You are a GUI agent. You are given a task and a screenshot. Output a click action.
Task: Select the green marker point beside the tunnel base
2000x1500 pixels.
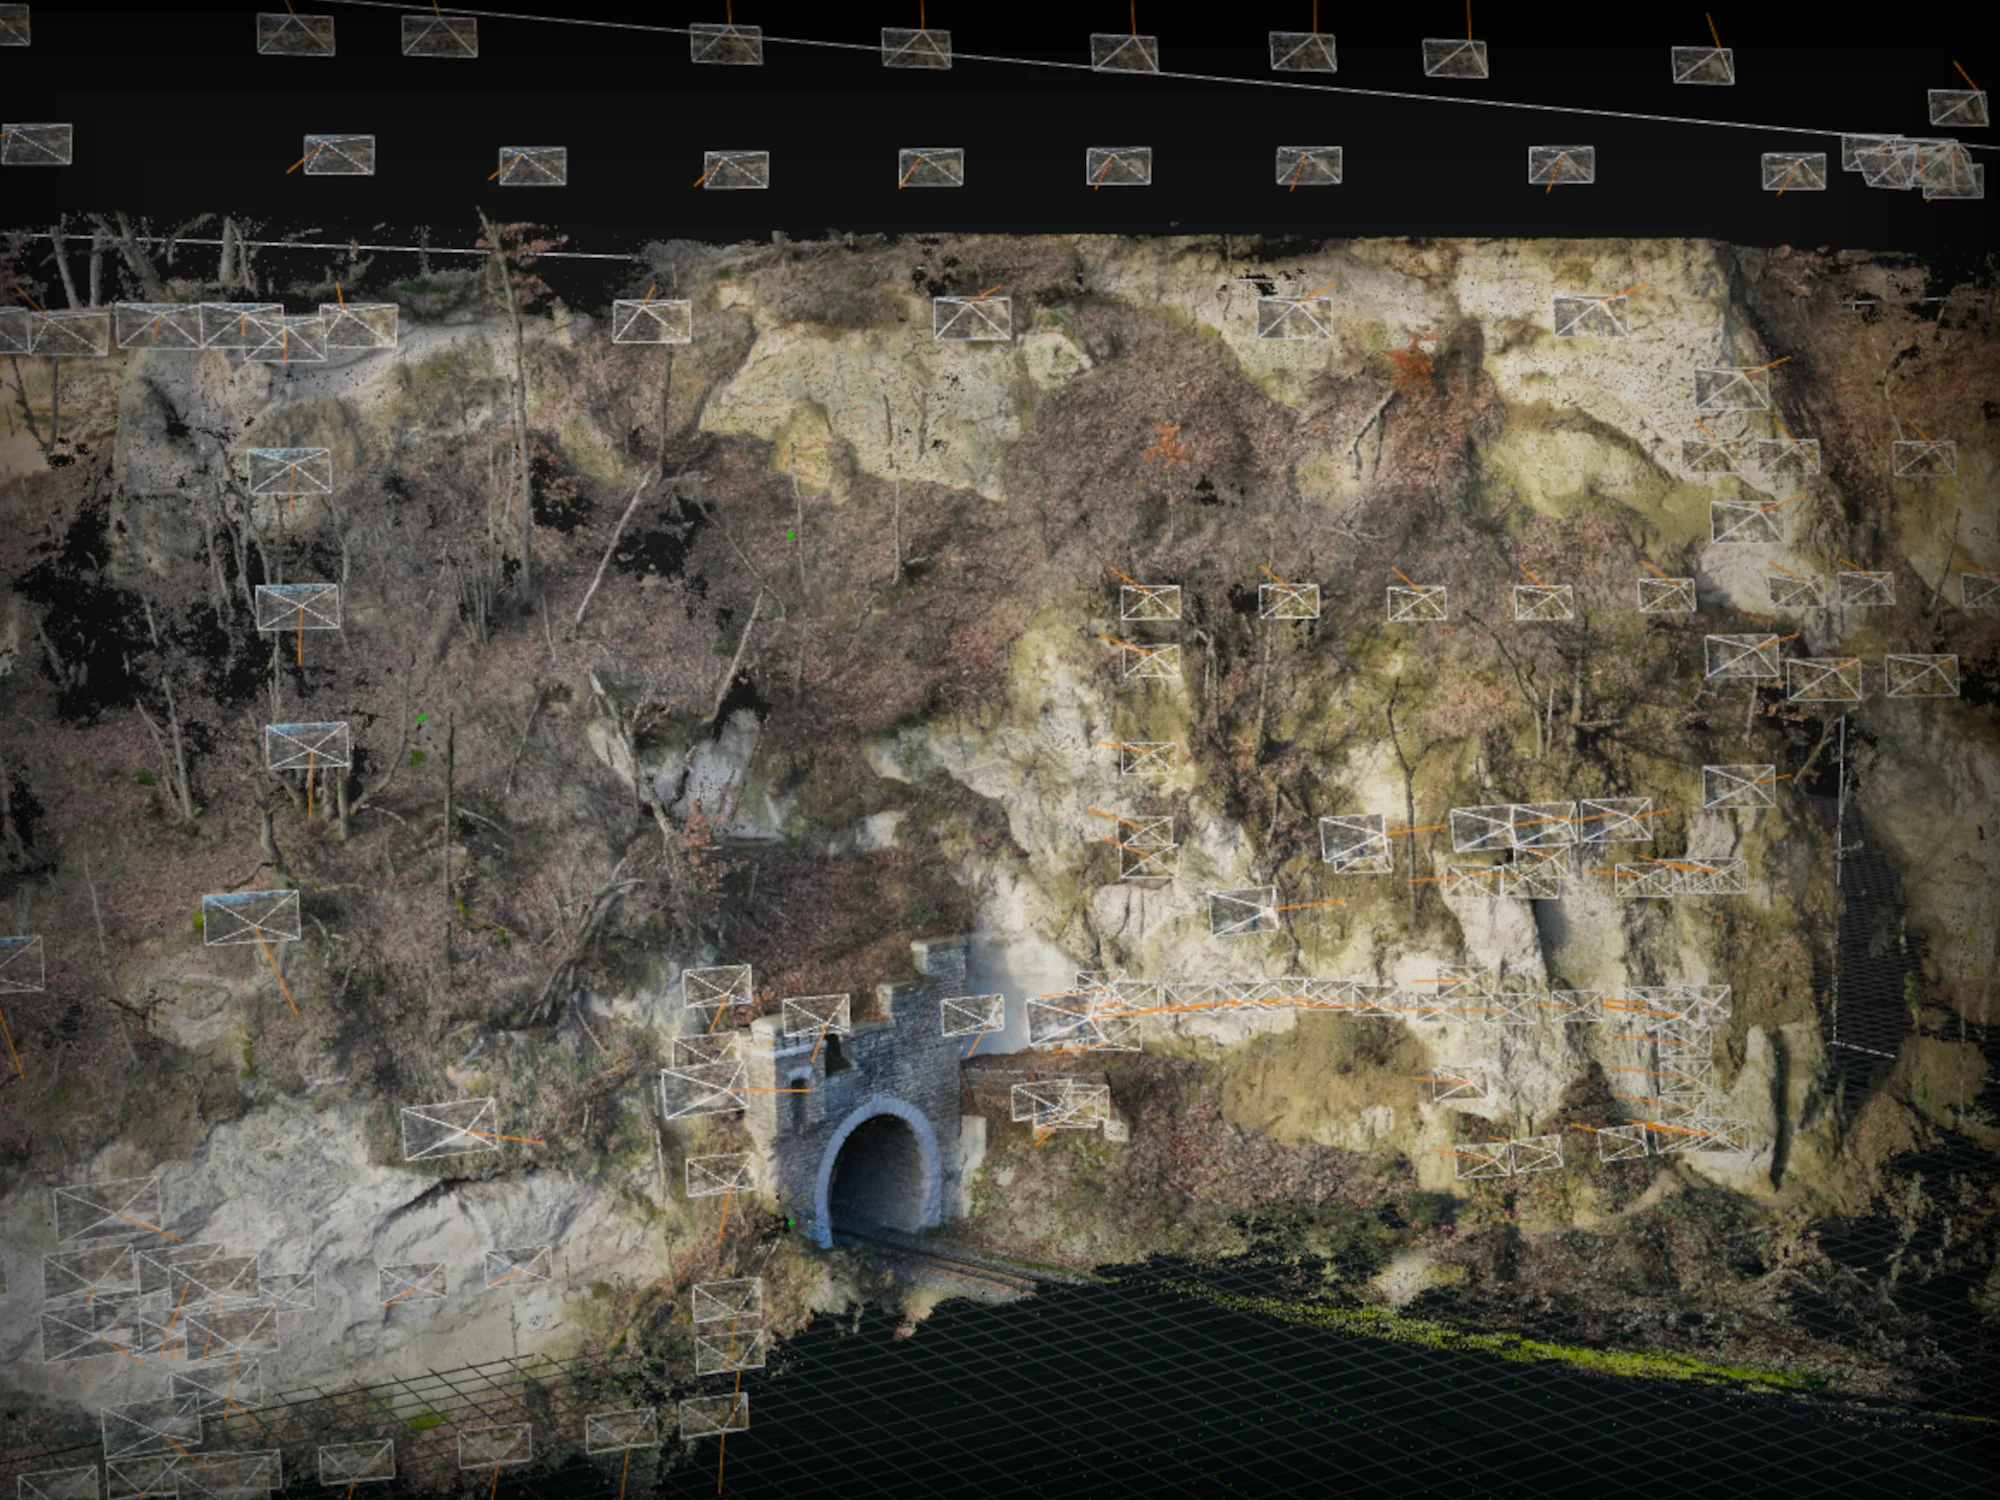[x=791, y=1222]
